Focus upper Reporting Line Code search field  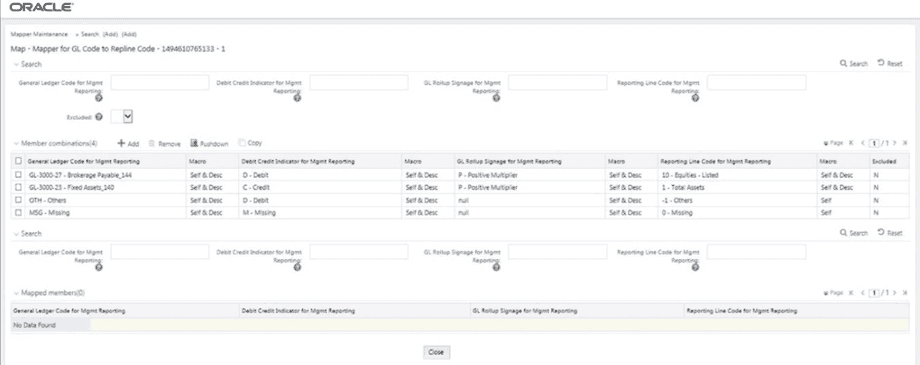(756, 83)
